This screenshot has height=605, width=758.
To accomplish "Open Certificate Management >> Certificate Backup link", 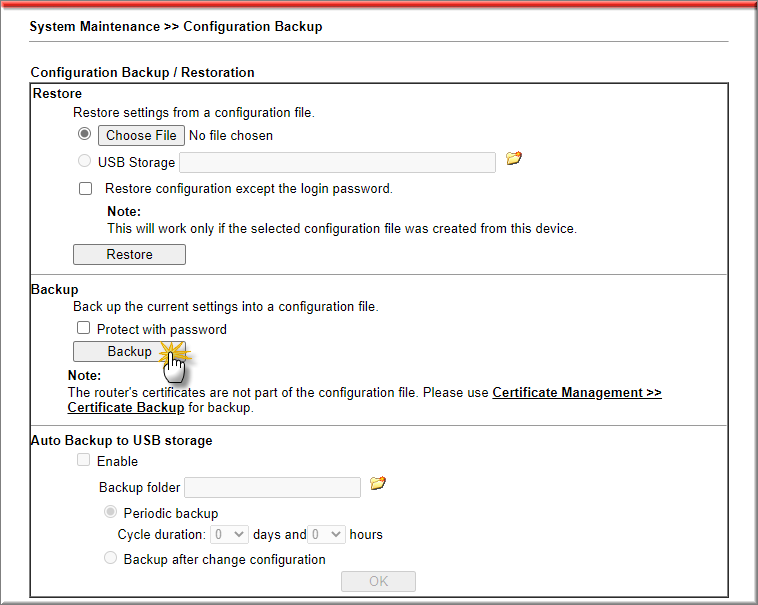I will [577, 392].
